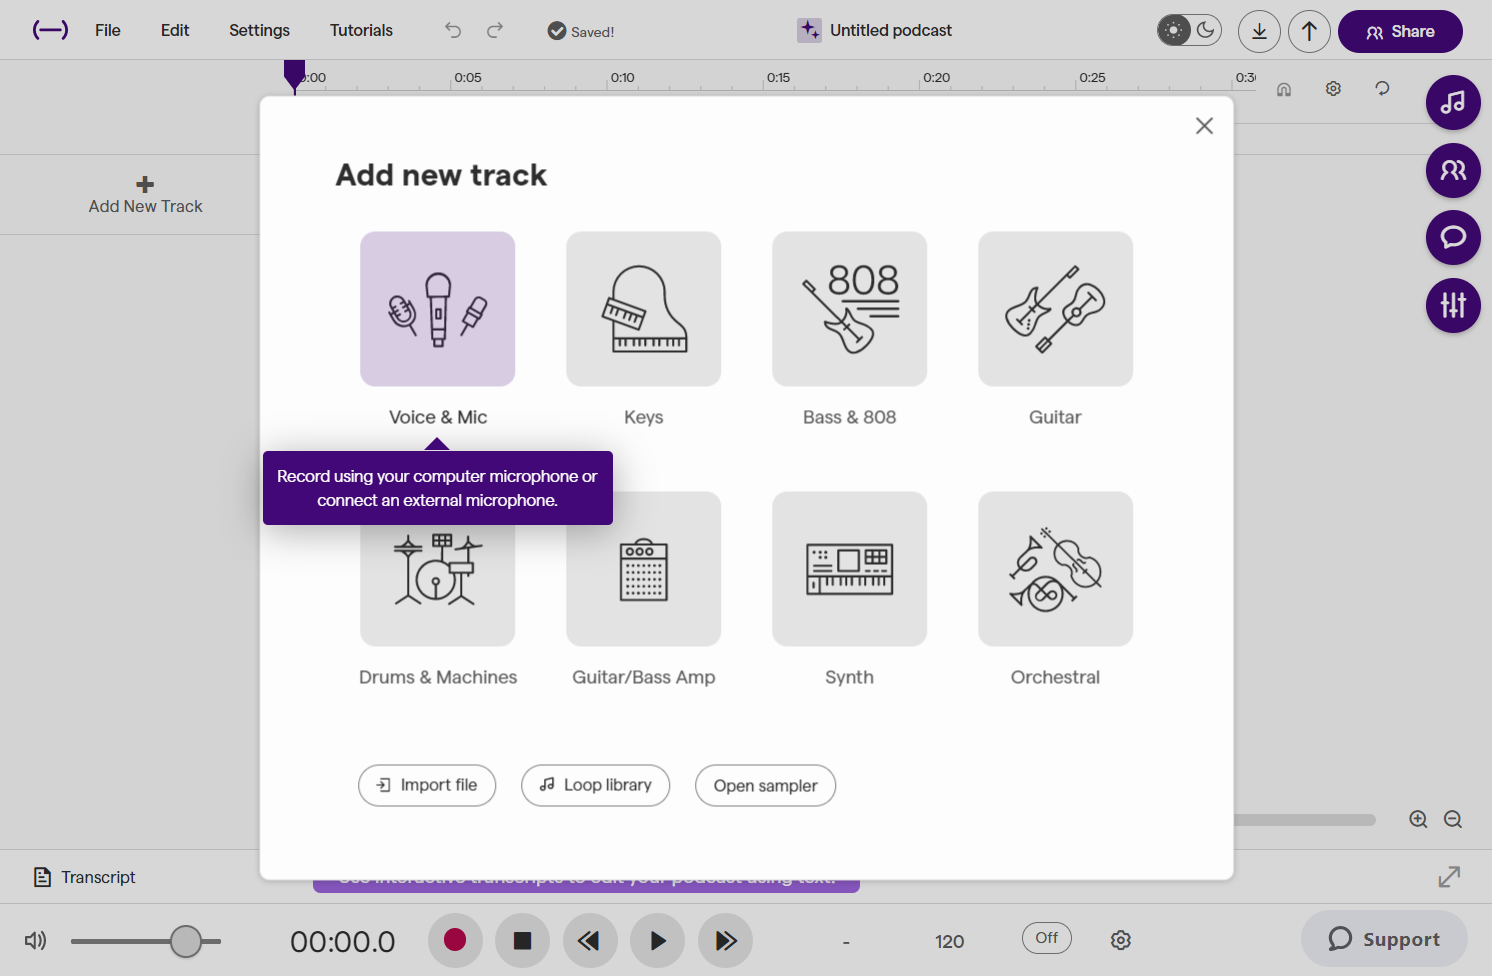Close the Add new track dialog
The height and width of the screenshot is (976, 1492).
pos(1204,125)
